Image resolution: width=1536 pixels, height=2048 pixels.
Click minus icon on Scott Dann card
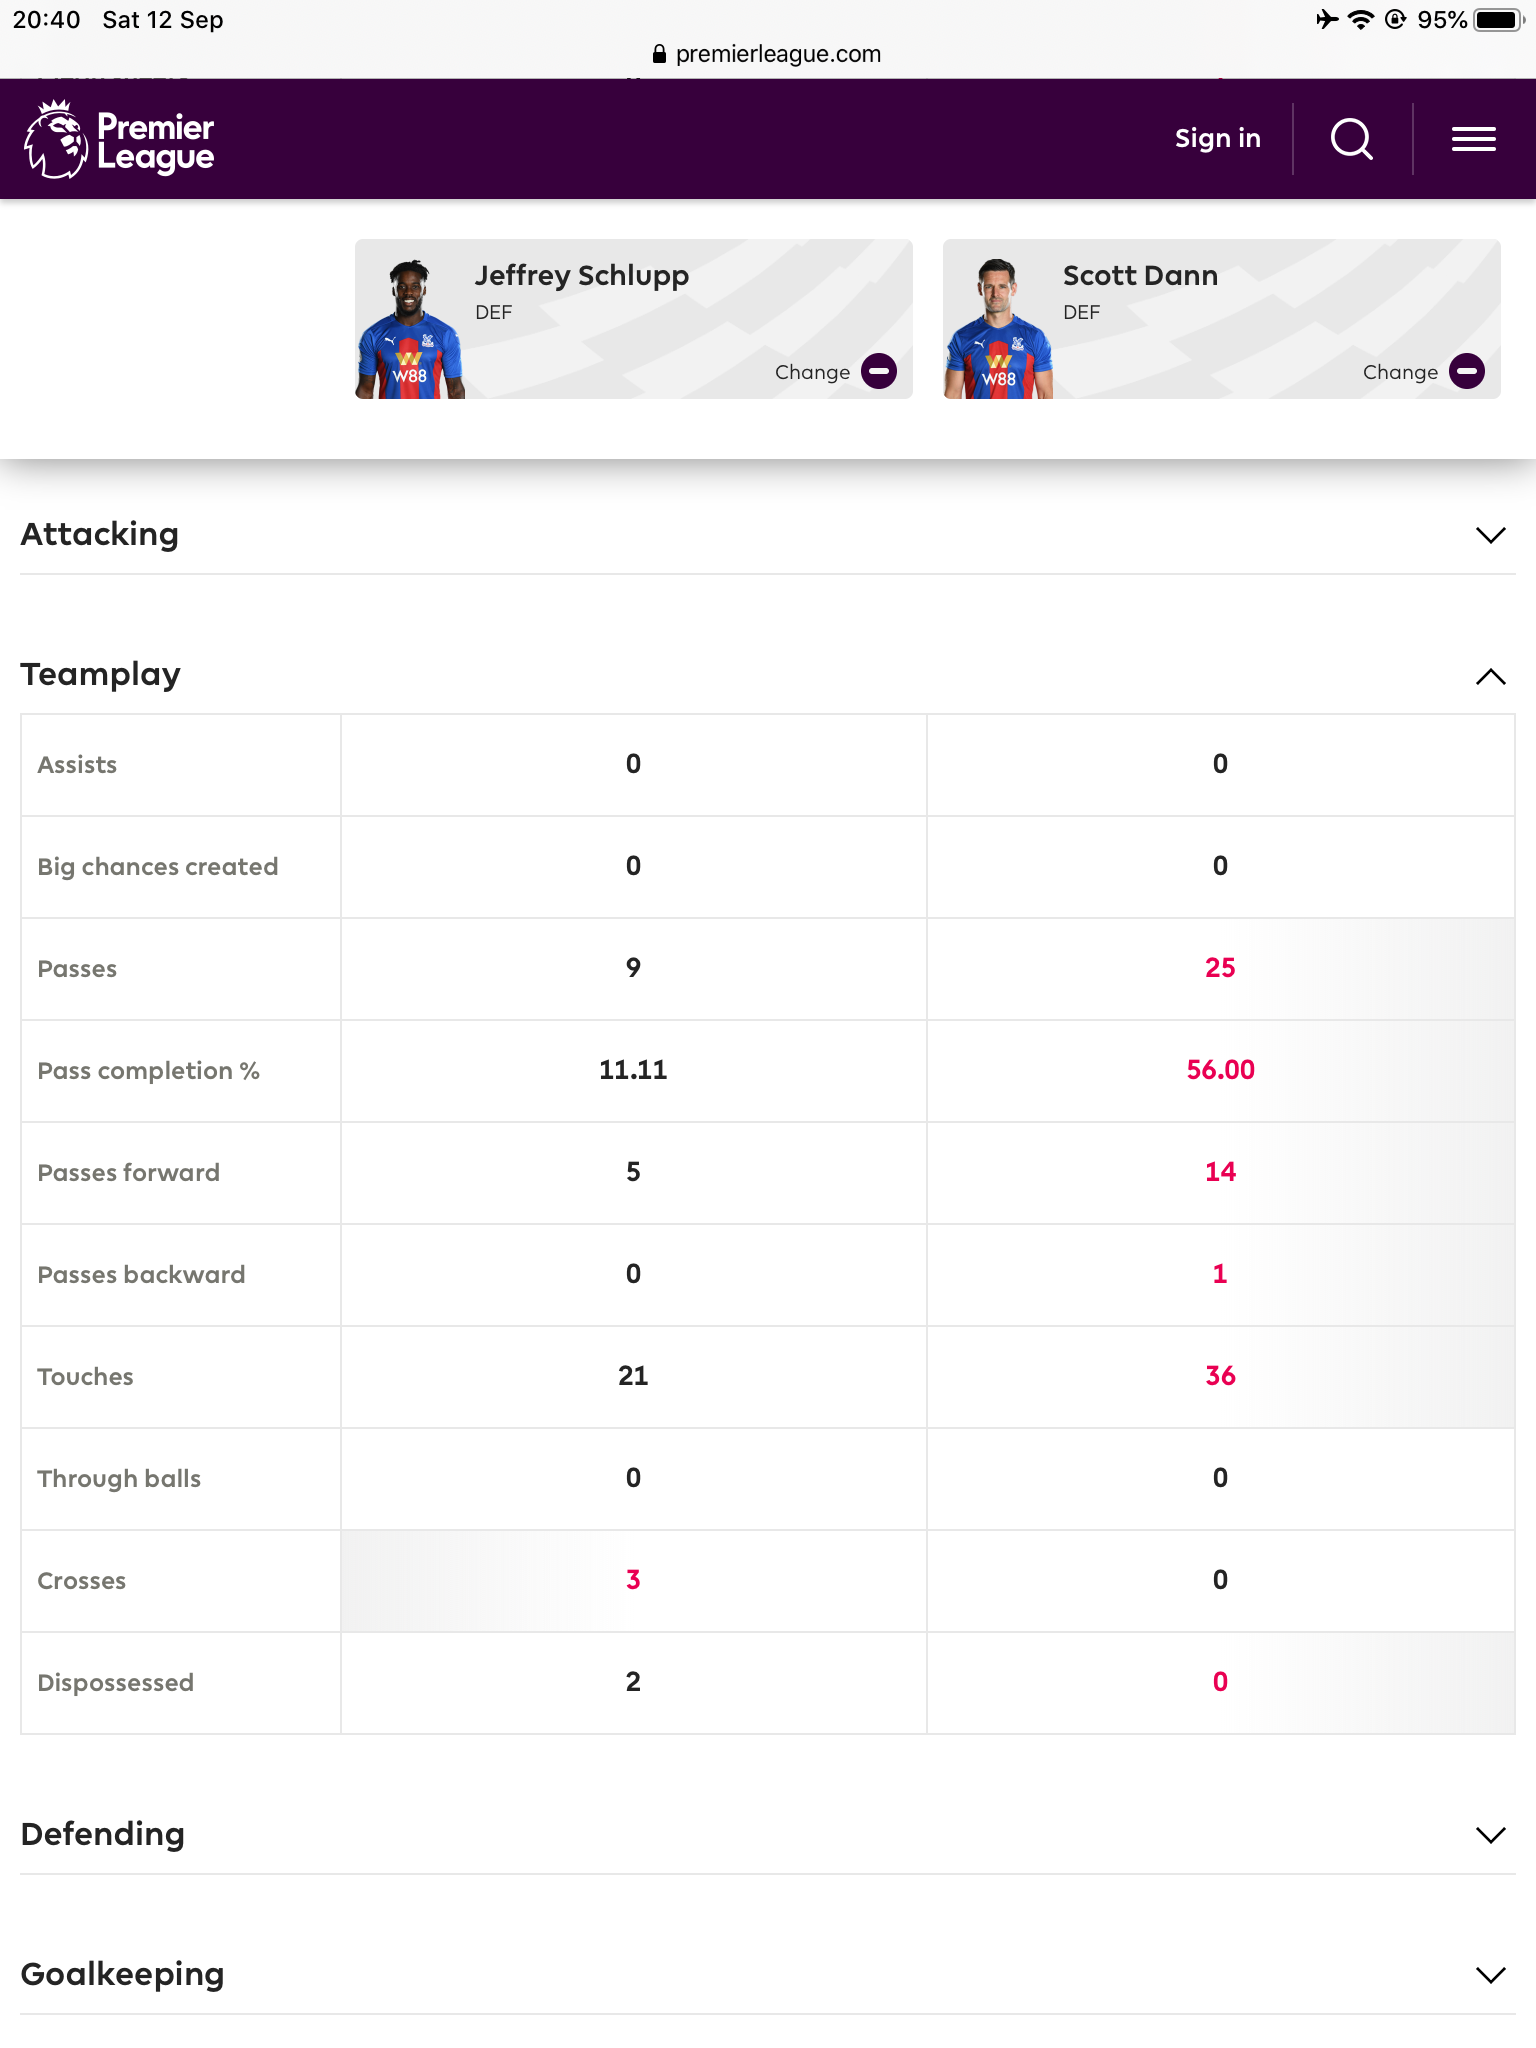[x=1466, y=371]
